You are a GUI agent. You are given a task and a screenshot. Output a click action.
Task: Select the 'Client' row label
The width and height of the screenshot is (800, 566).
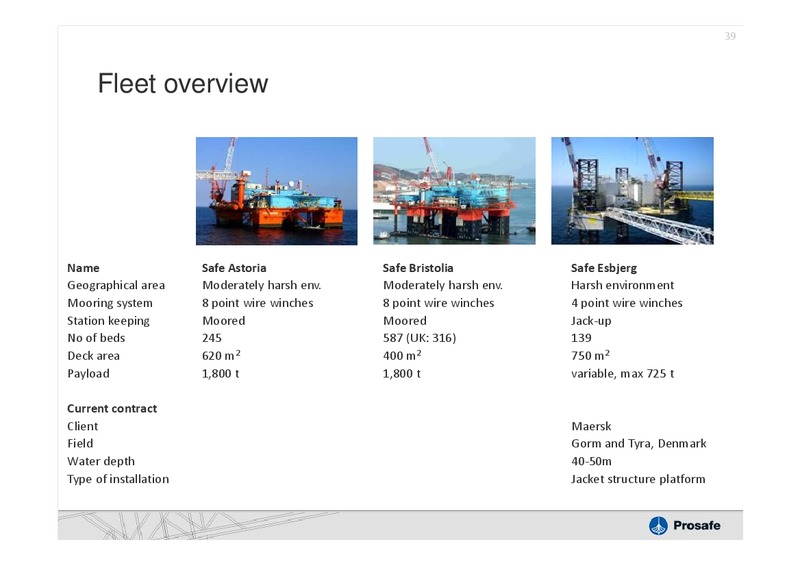tap(82, 426)
